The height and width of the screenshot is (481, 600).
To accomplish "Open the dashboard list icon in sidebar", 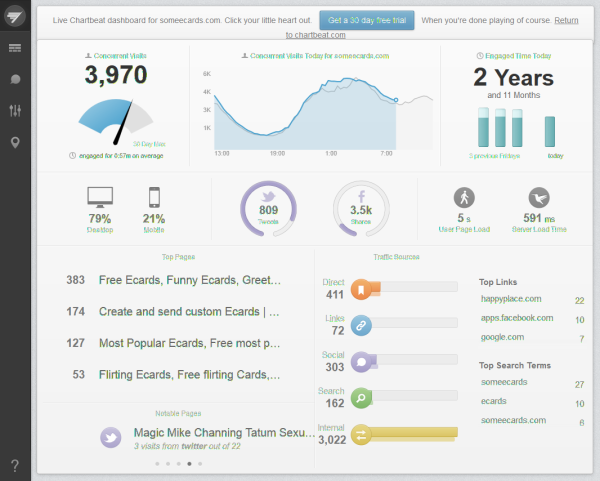I will 15,48.
